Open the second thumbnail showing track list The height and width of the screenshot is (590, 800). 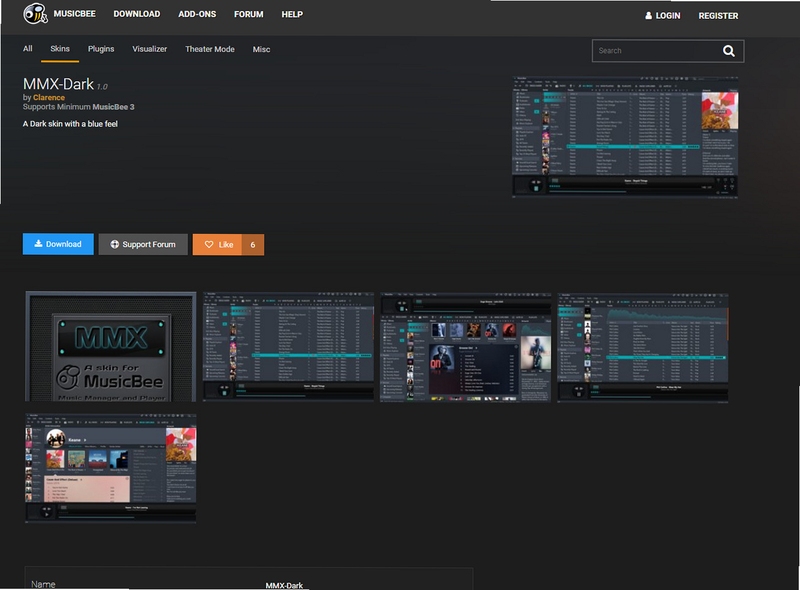(288, 347)
